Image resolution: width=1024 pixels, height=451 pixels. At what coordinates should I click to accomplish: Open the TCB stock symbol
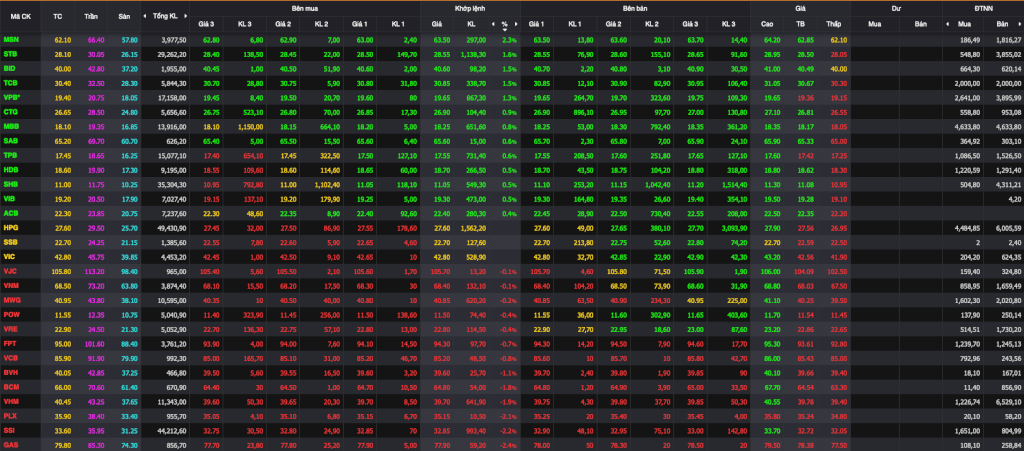(10, 82)
